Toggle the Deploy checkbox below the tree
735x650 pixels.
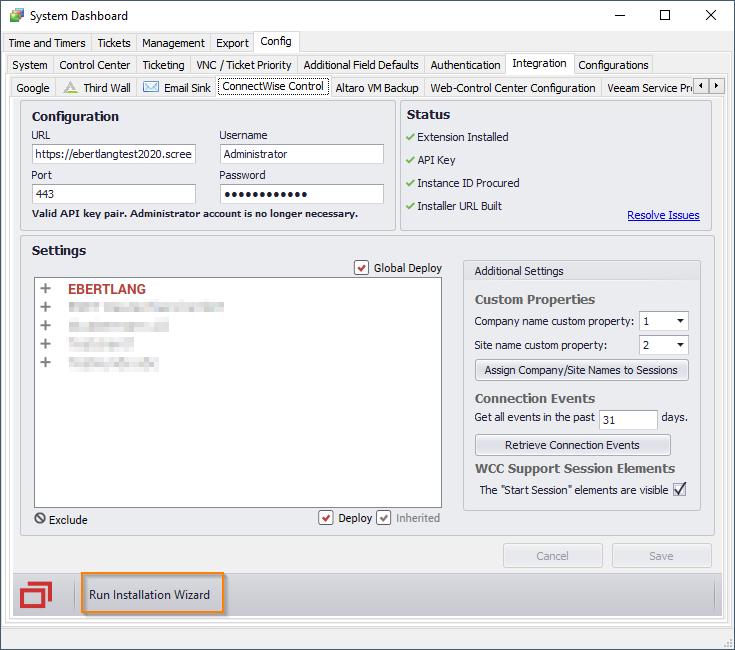pos(326,518)
